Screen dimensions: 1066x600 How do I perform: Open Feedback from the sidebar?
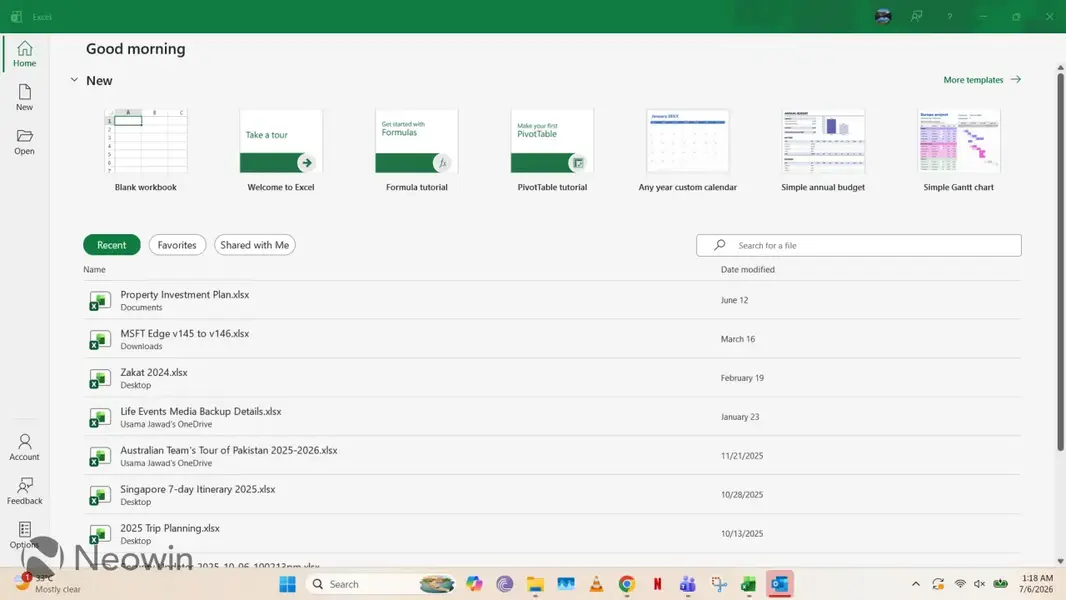pyautogui.click(x=24, y=491)
